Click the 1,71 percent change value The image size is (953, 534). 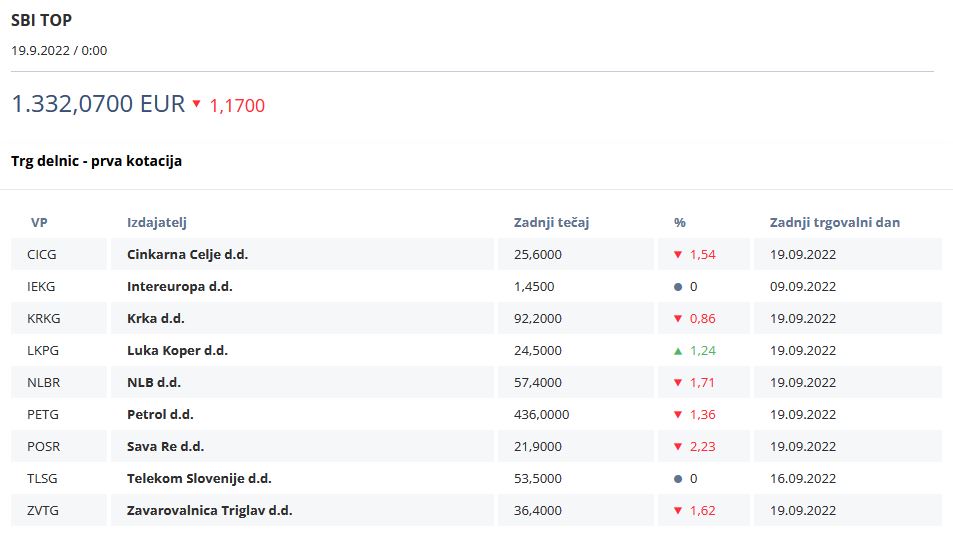[702, 382]
